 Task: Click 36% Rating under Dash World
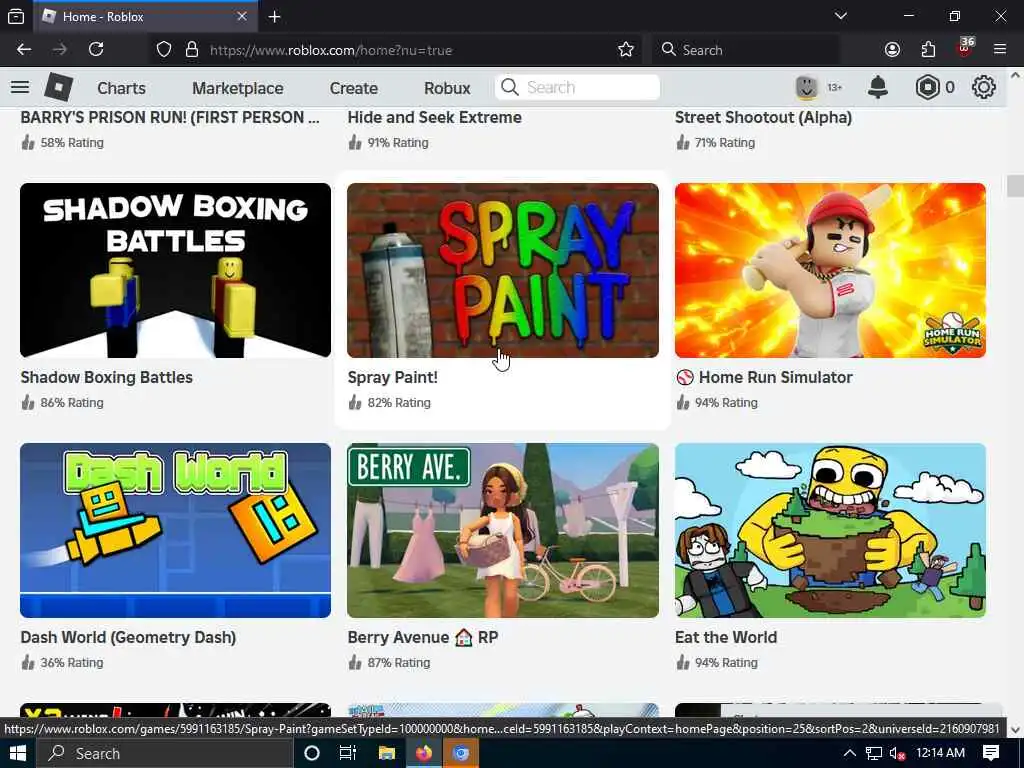click(72, 662)
